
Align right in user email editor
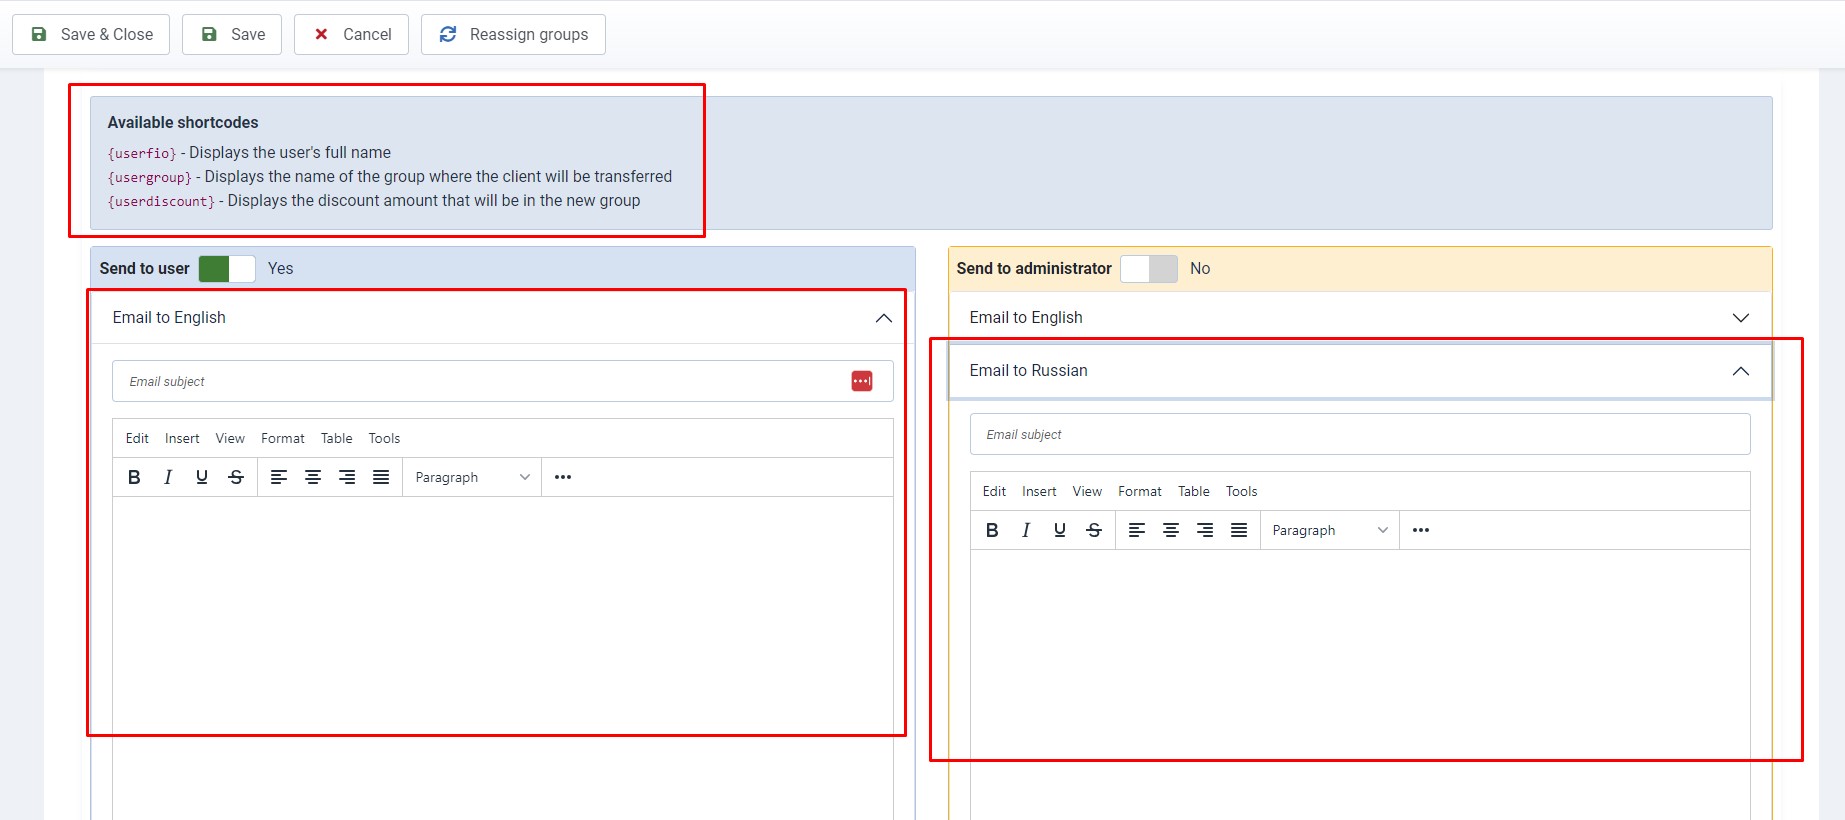point(347,477)
